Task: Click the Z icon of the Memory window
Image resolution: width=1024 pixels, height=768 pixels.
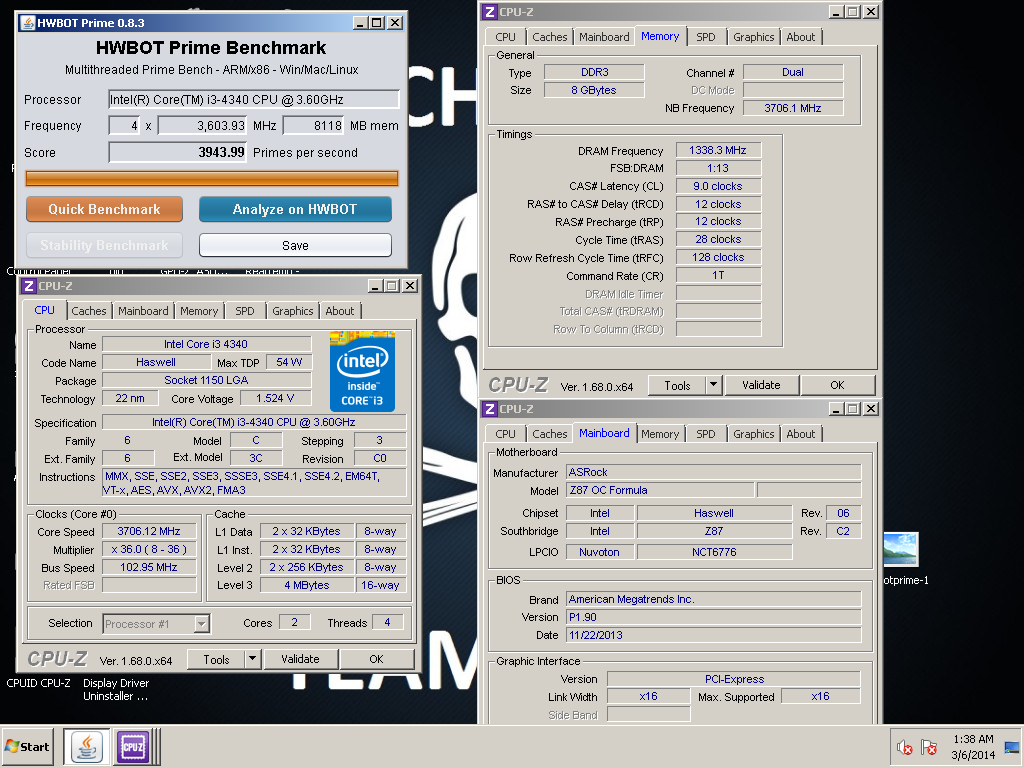Action: click(x=490, y=12)
